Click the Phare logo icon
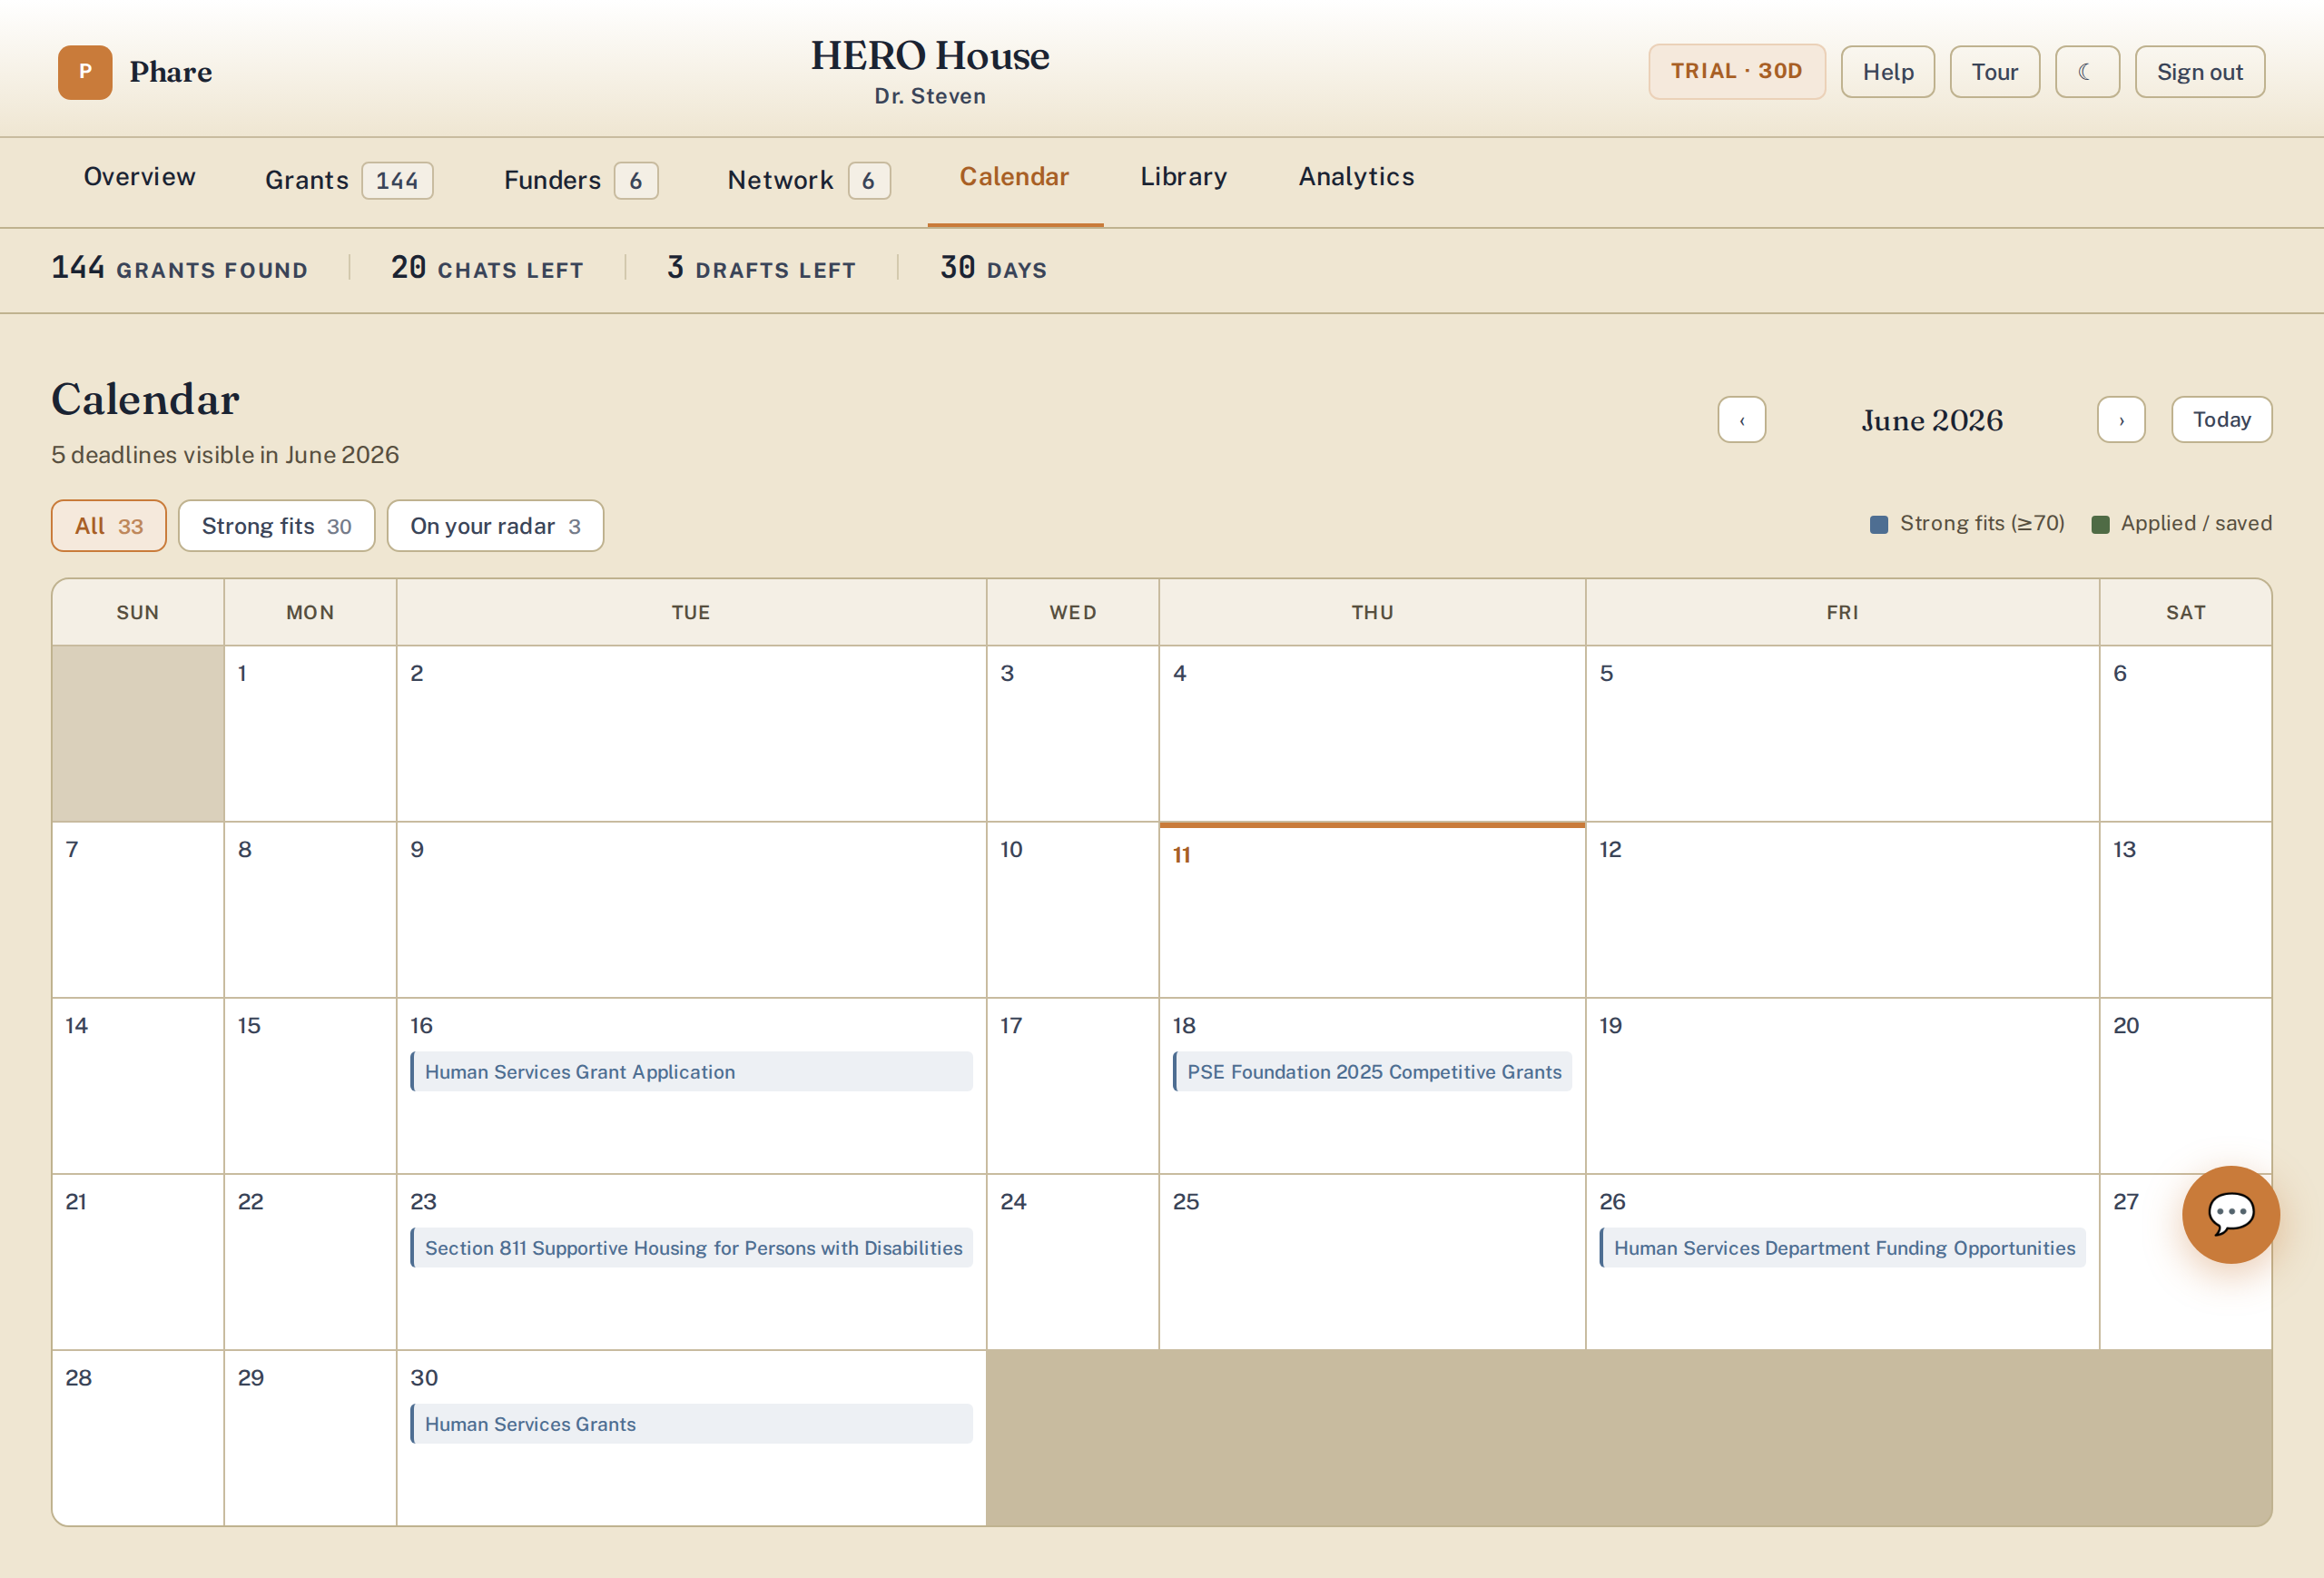The height and width of the screenshot is (1578, 2324). (85, 72)
